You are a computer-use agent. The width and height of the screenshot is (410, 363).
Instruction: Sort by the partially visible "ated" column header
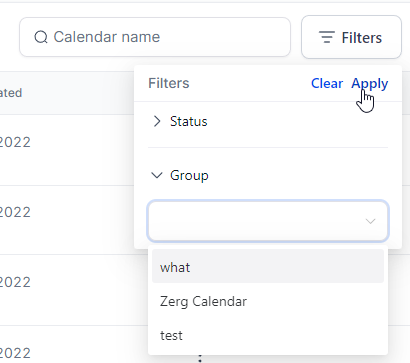11,93
